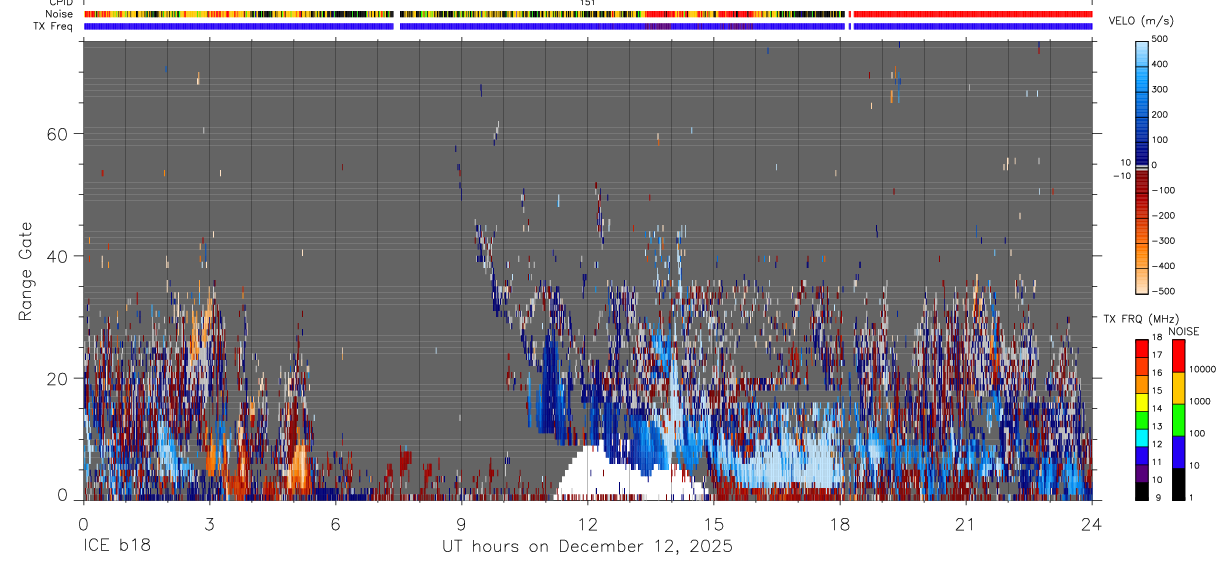Click the 16 label in TX FRQ legend
Image resolution: width=1228 pixels, height=567 pixels.
coord(1157,374)
